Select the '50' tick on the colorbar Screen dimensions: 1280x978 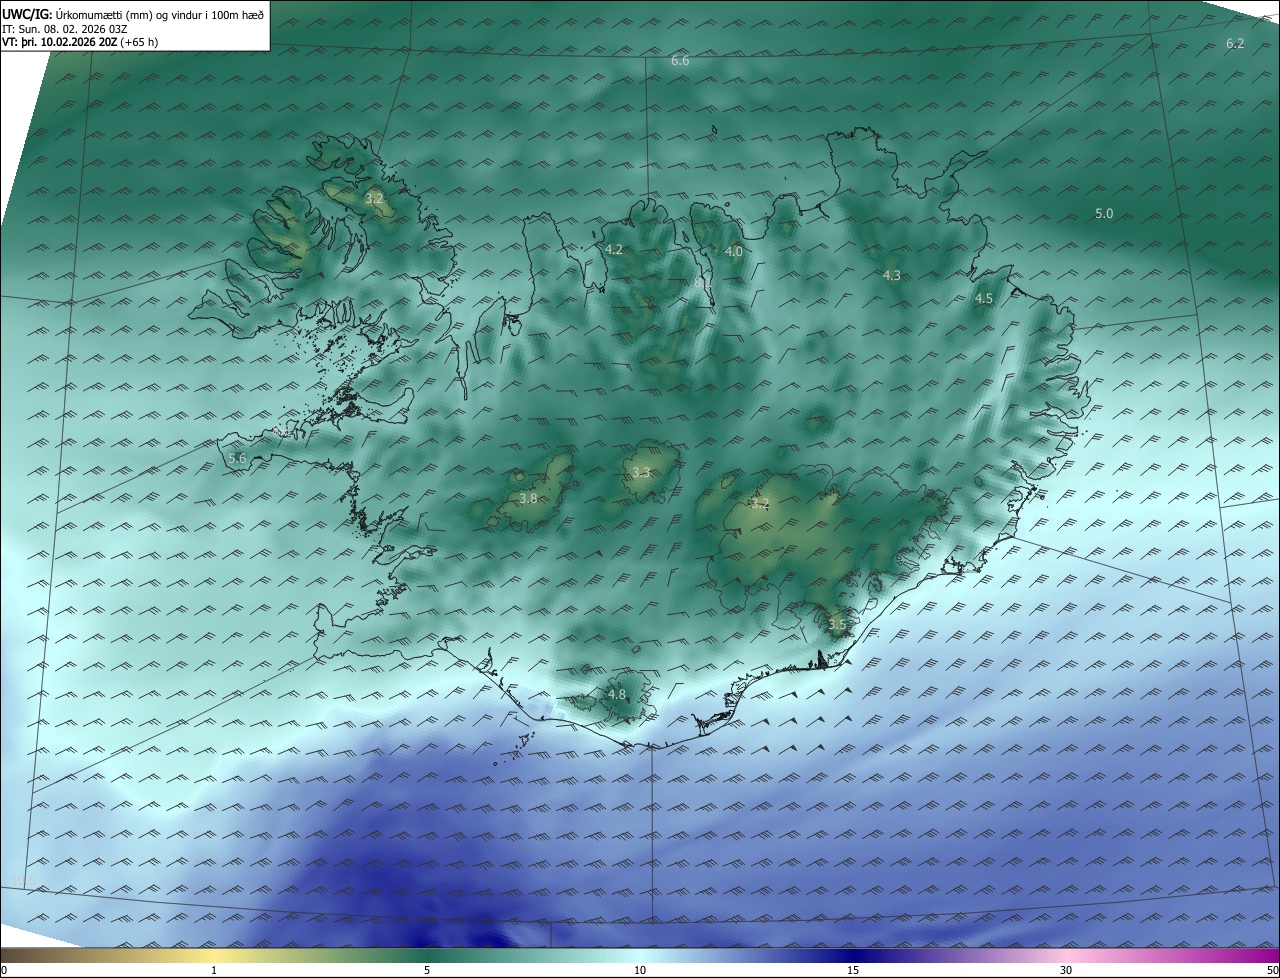point(1272,970)
